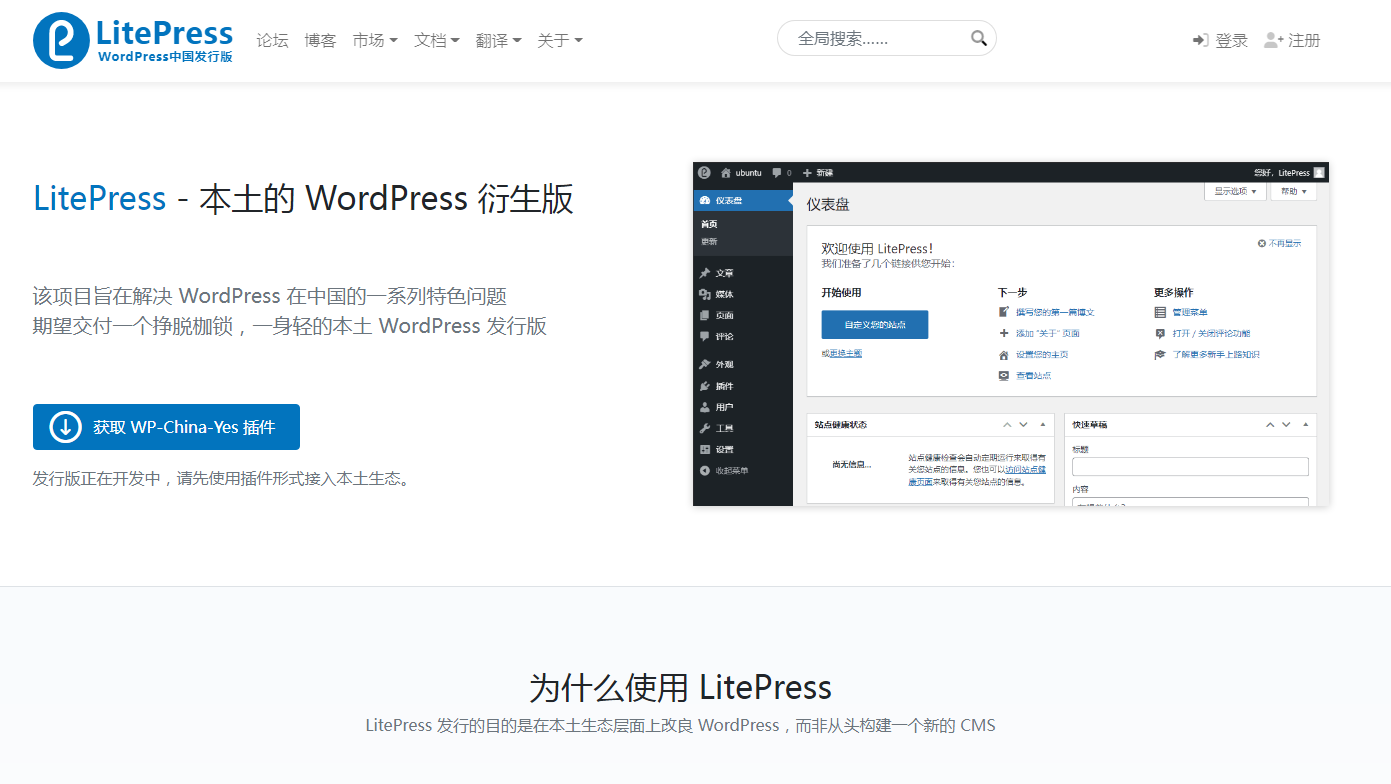Click 获取 WP-China-Yes 插件 button
This screenshot has width=1391, height=784.
(166, 427)
